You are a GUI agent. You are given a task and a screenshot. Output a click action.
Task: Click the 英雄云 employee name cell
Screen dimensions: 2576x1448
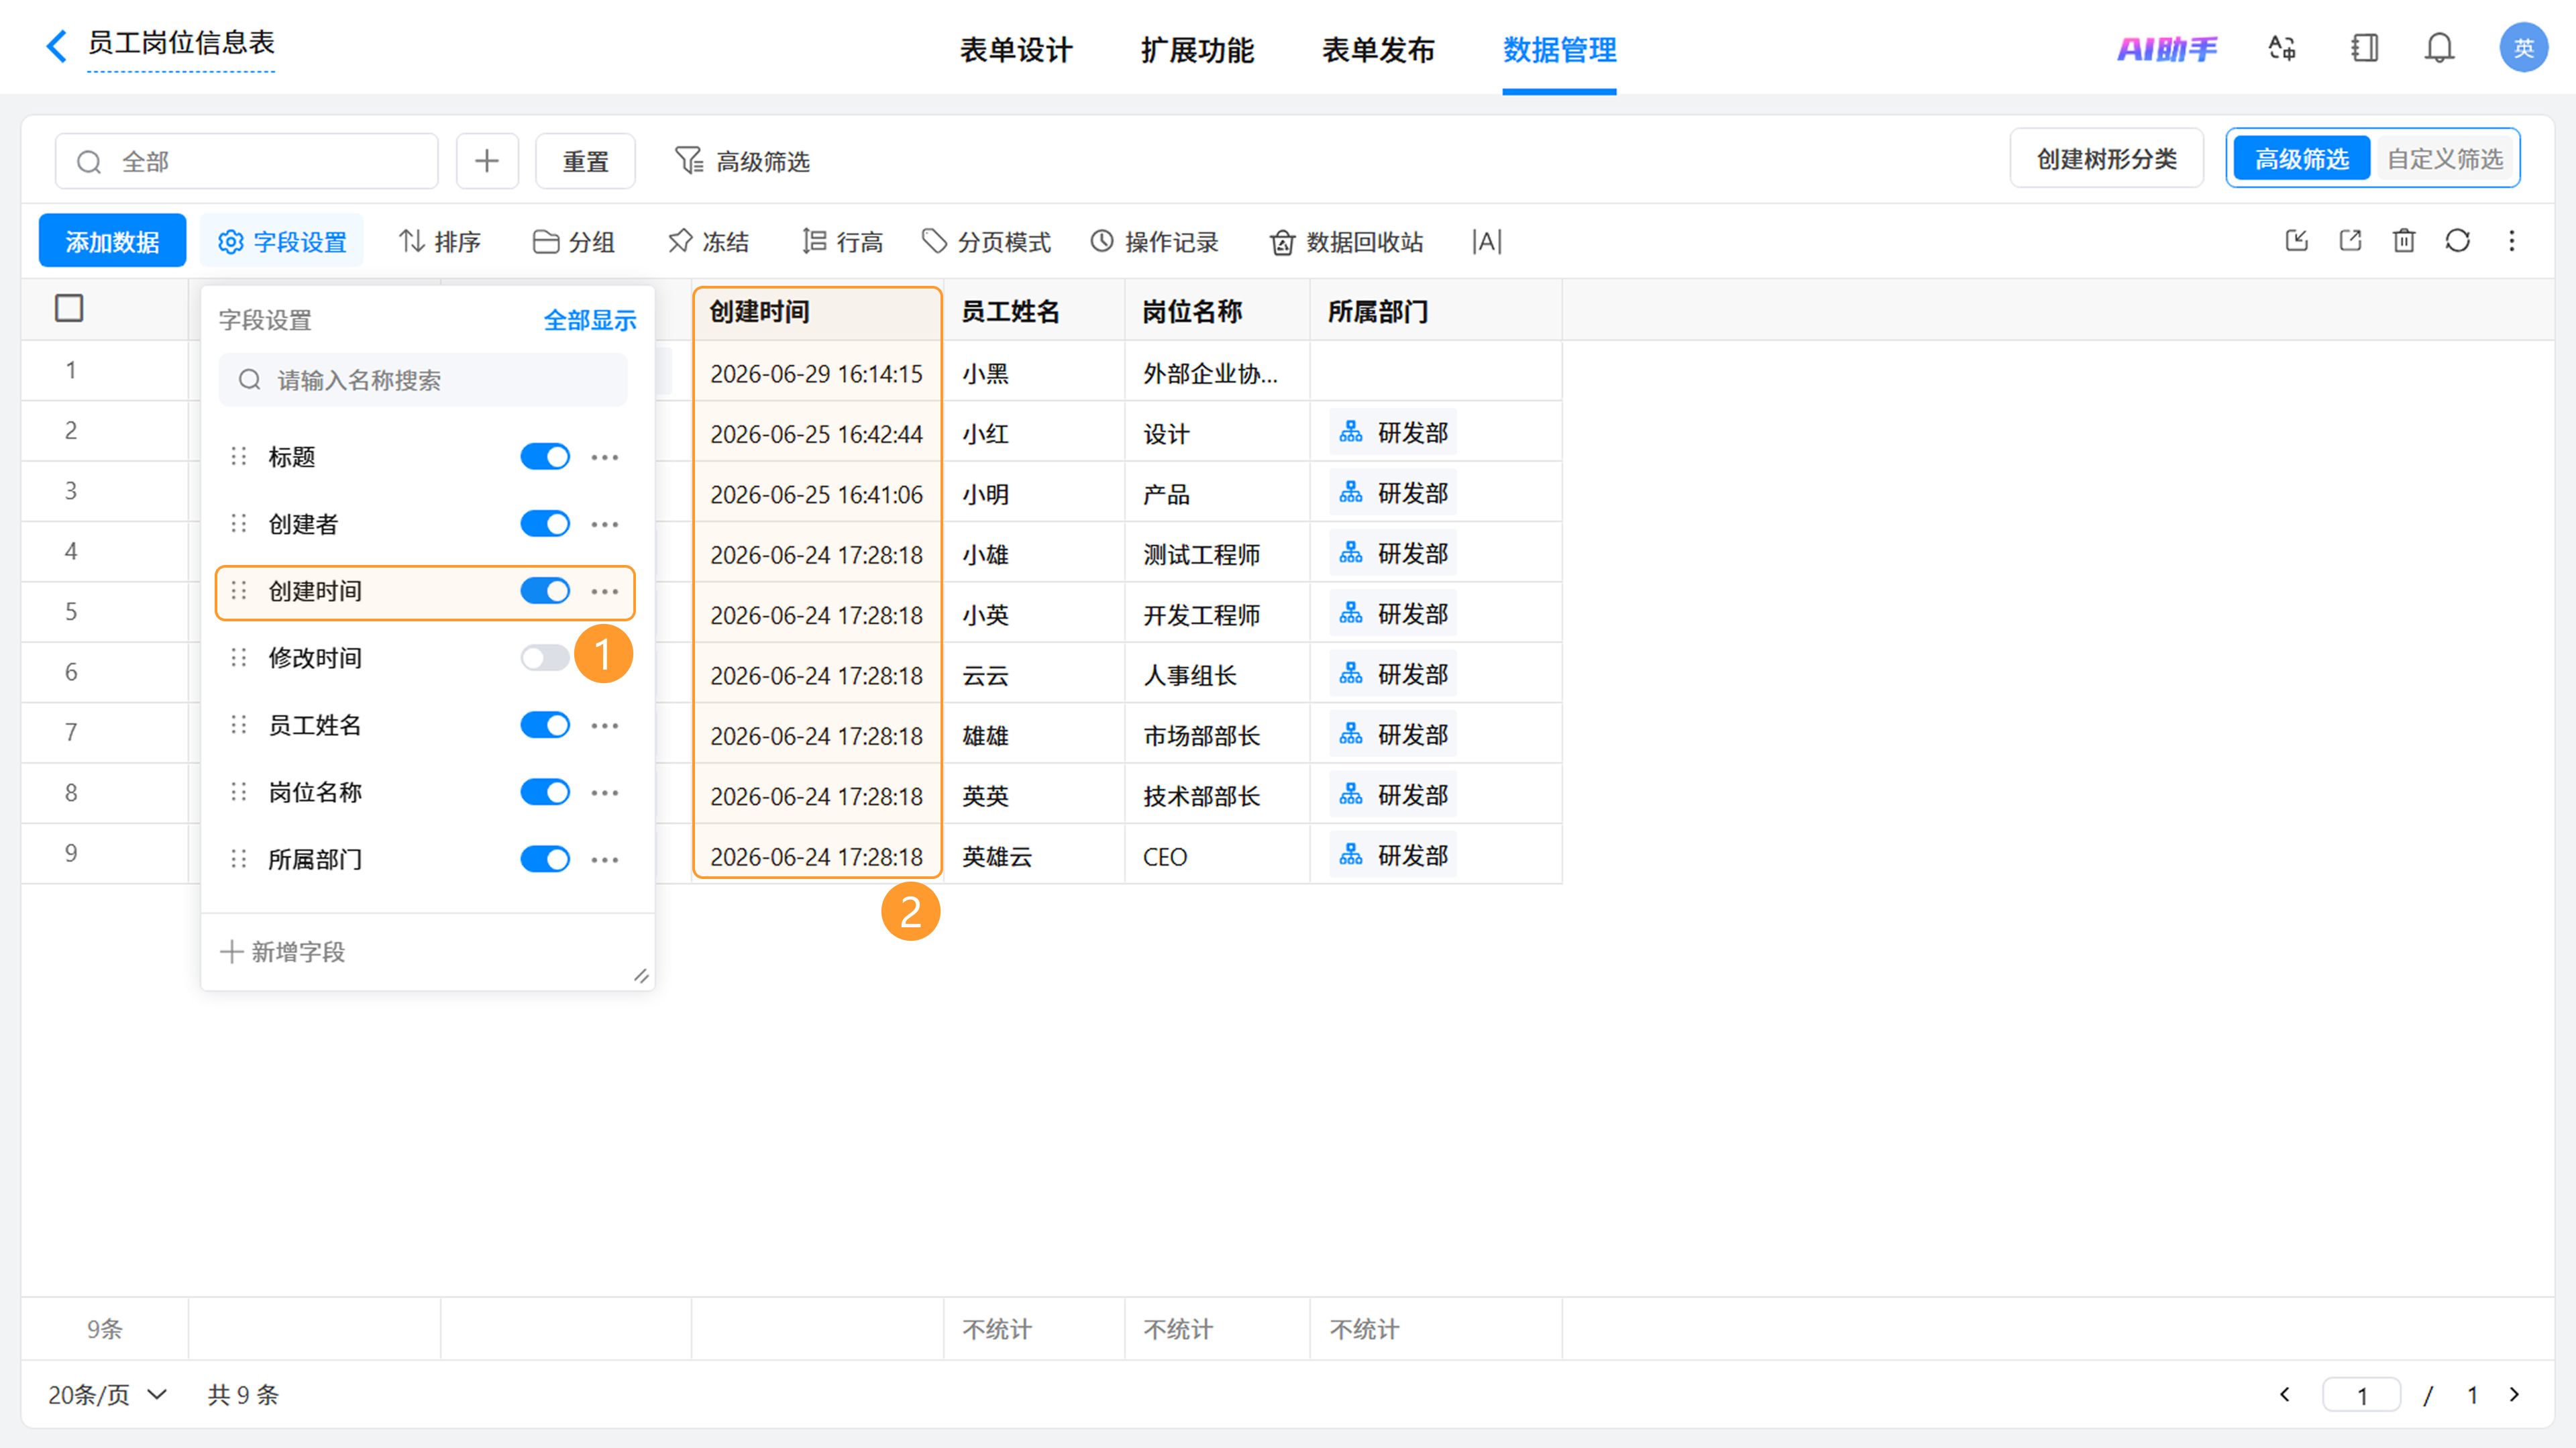pyautogui.click(x=997, y=857)
